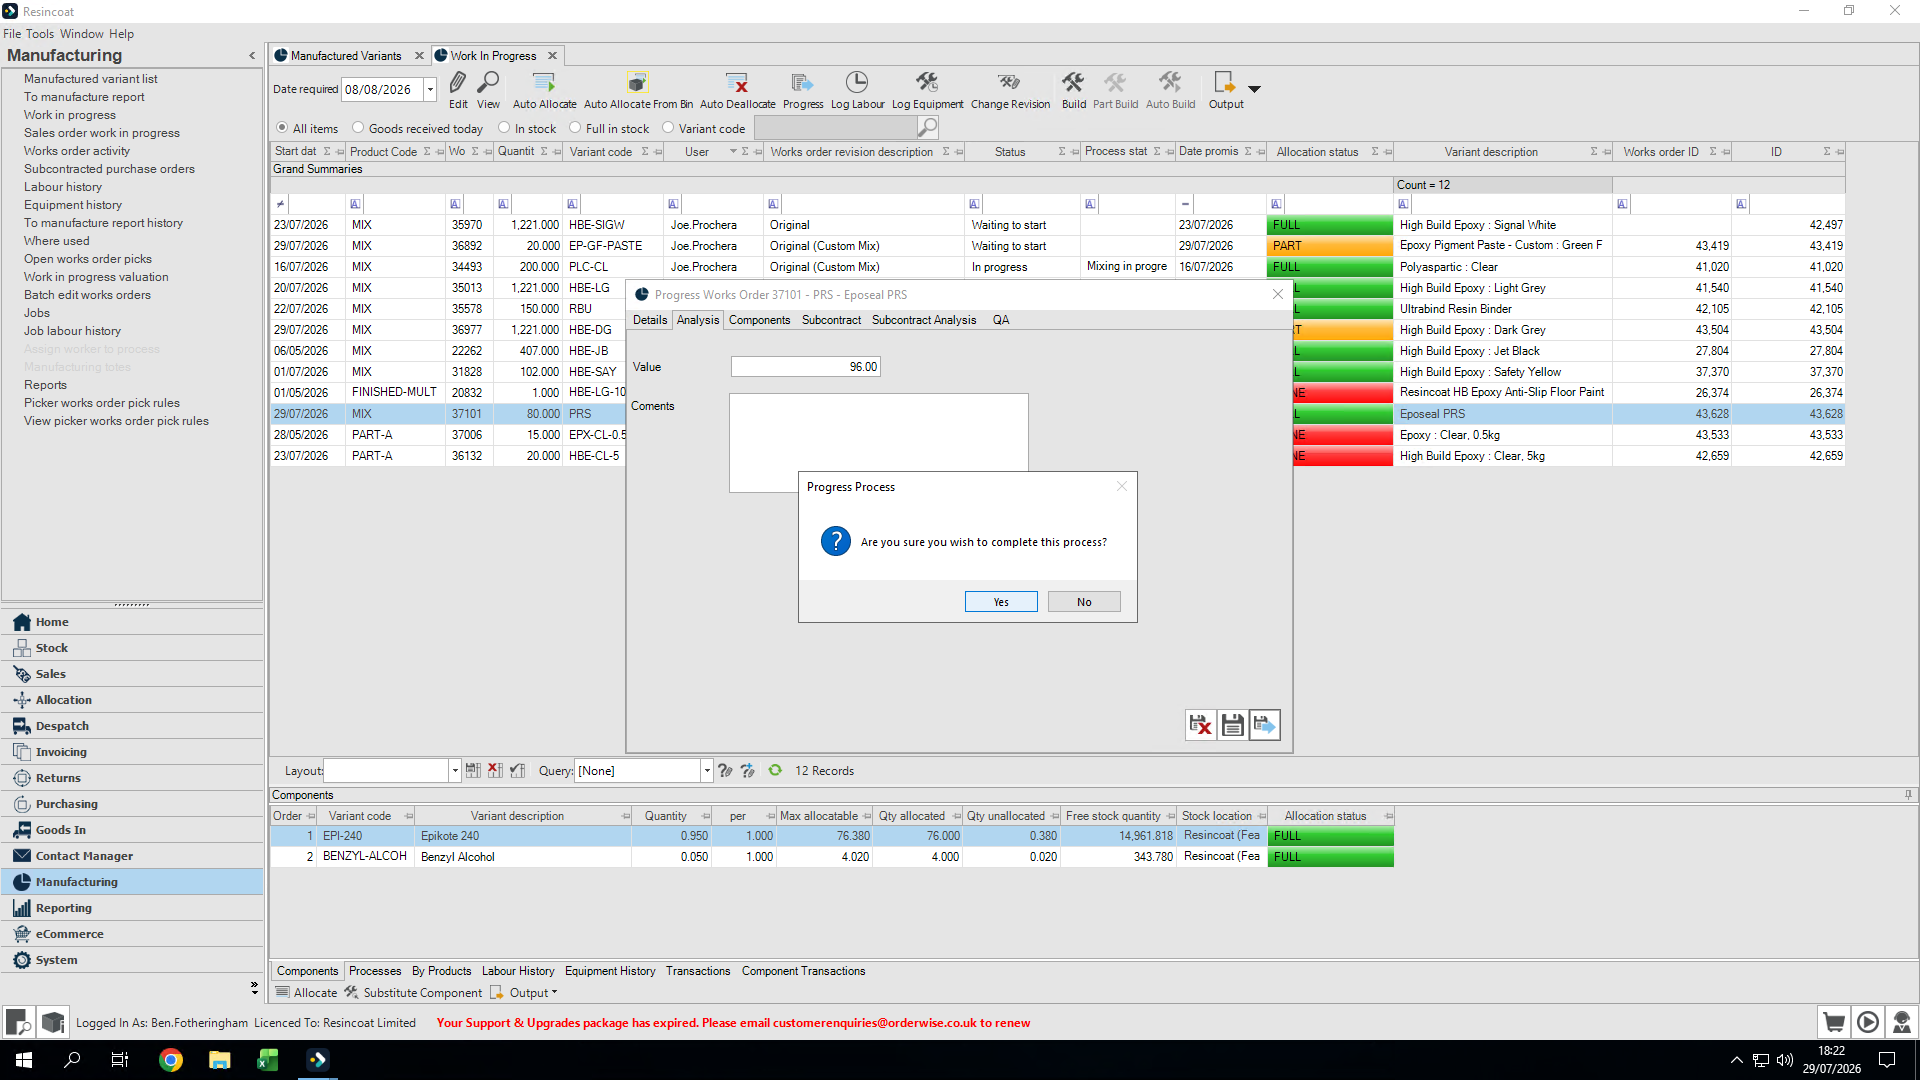
Task: Open Google Chrome from the taskbar
Action: coord(171,1060)
